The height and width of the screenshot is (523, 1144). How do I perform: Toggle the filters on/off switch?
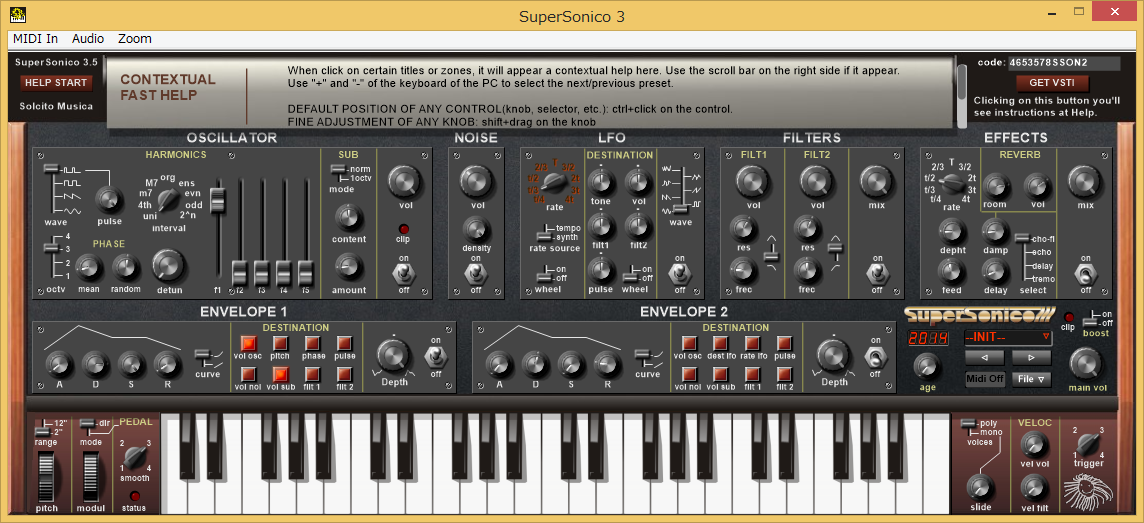tap(876, 274)
